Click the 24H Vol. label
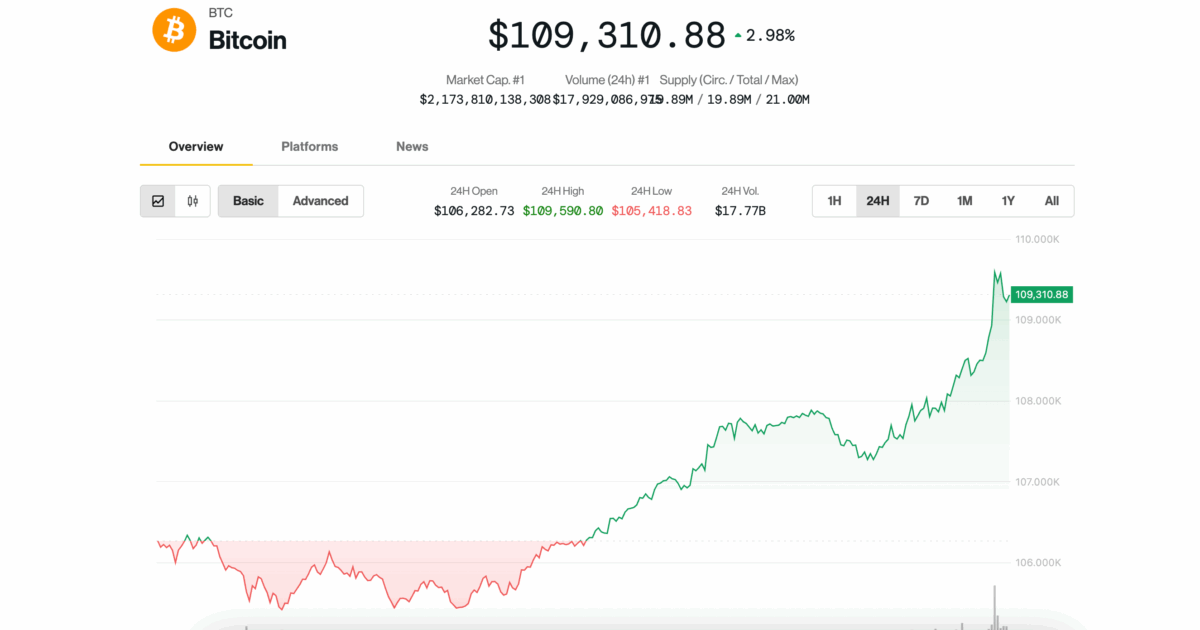The width and height of the screenshot is (1200, 630). coord(740,191)
